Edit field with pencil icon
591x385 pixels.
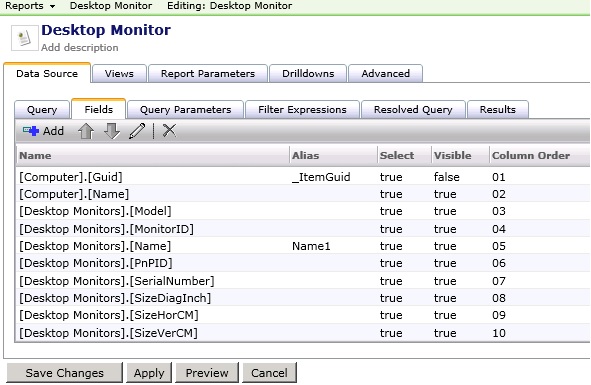pos(137,131)
